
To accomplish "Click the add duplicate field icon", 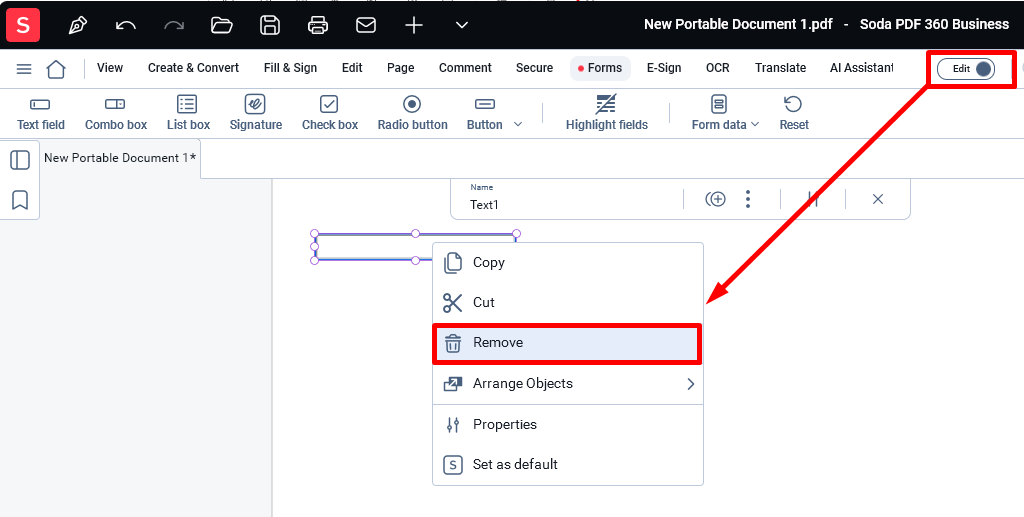I will (716, 199).
